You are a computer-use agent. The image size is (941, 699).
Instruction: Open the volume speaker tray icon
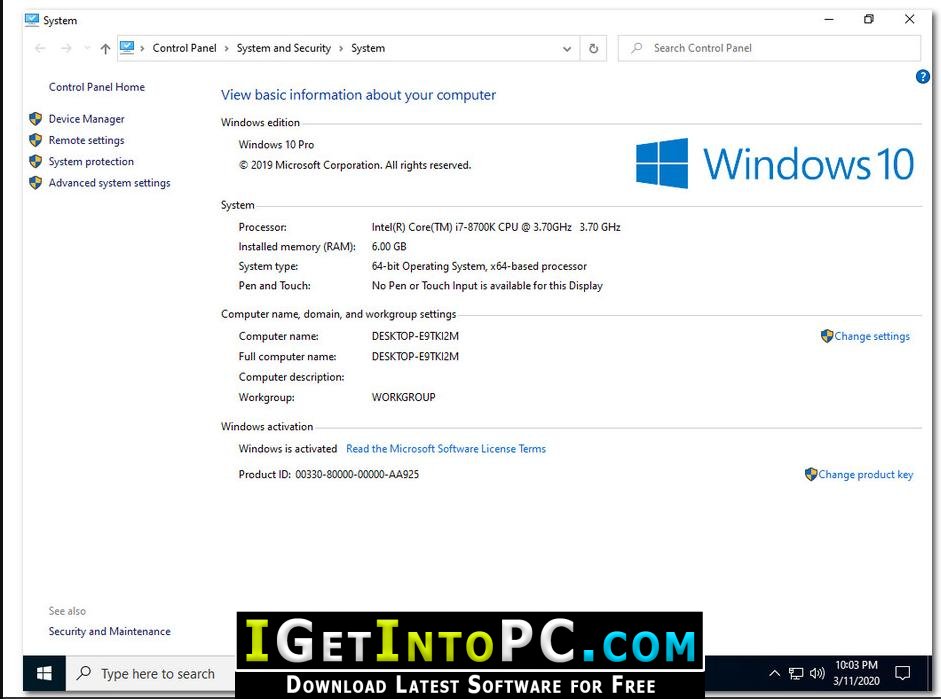pyautogui.click(x=817, y=673)
